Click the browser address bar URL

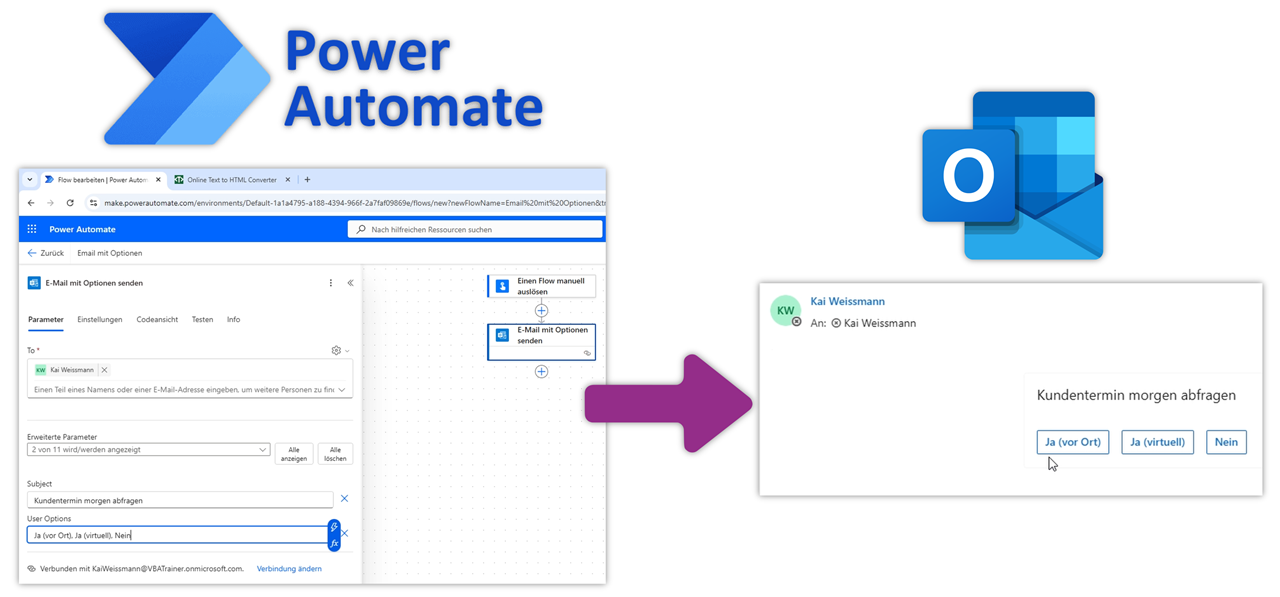click(x=354, y=203)
